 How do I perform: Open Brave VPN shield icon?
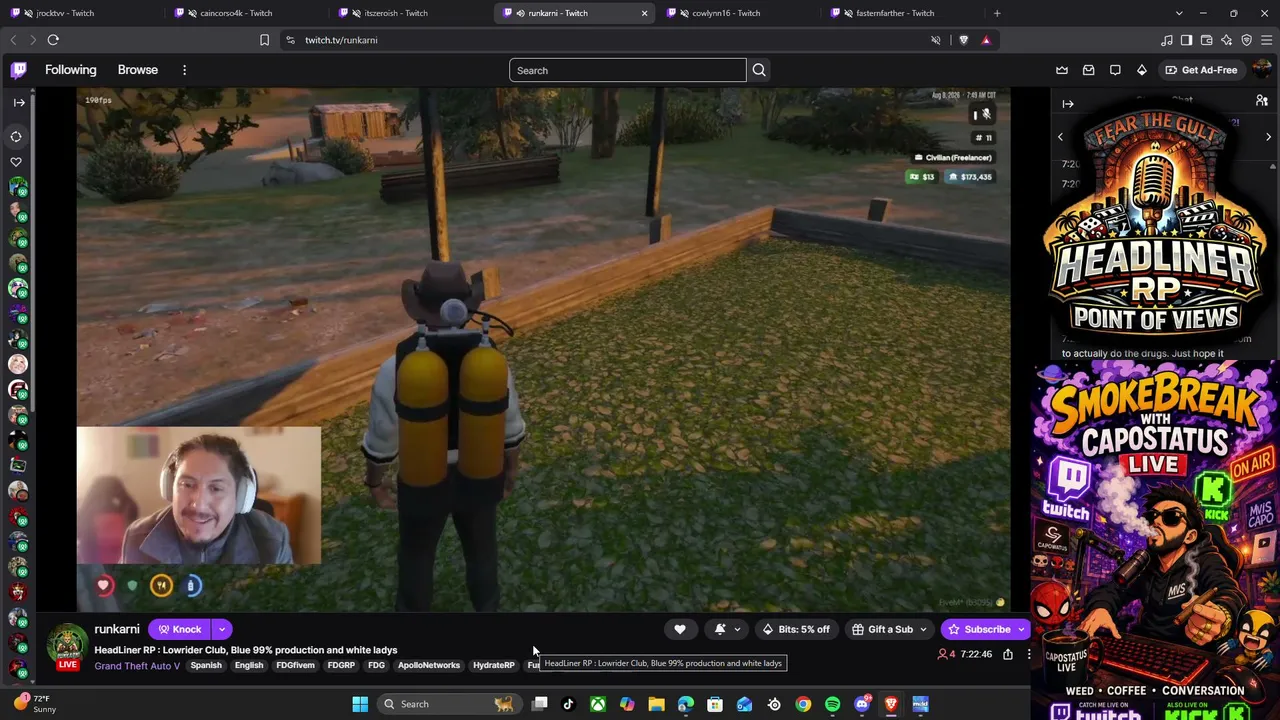point(1246,40)
